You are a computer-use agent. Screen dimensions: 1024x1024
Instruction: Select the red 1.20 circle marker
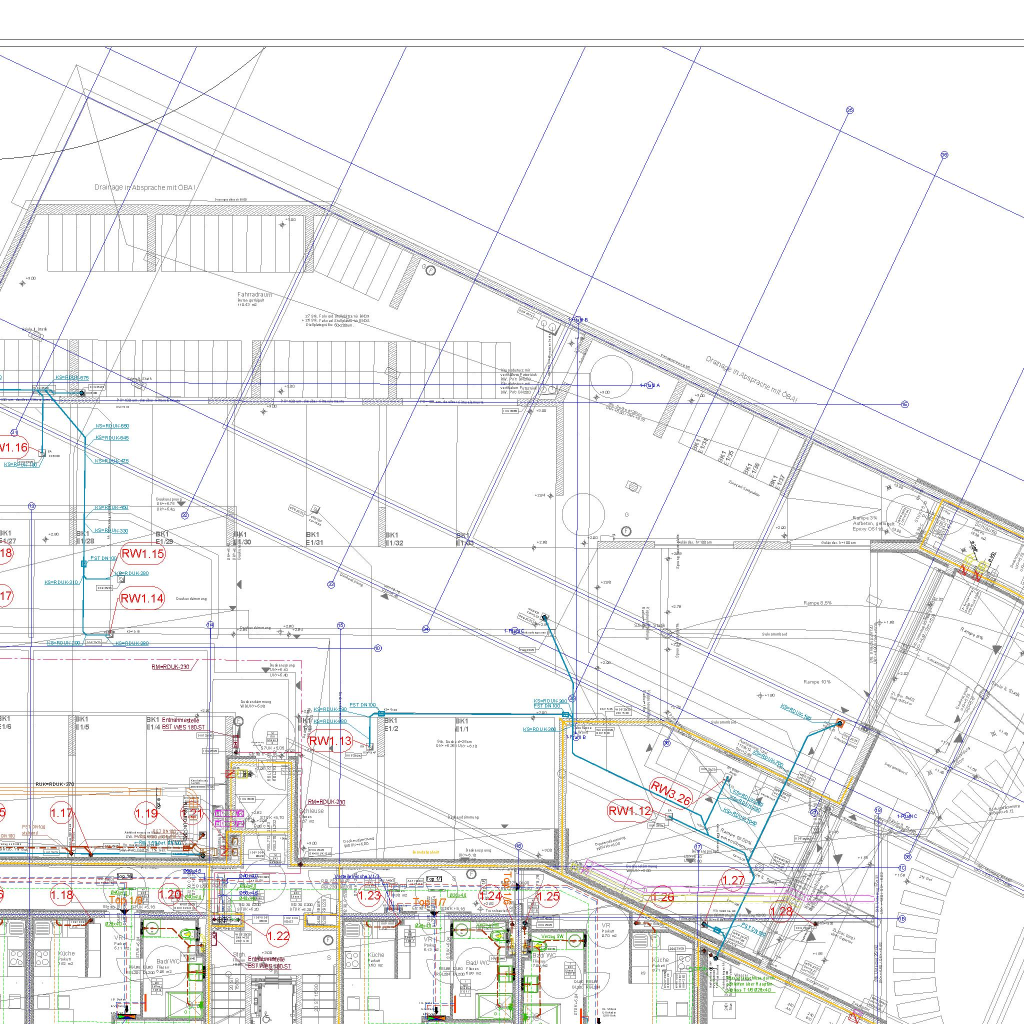coord(170,895)
